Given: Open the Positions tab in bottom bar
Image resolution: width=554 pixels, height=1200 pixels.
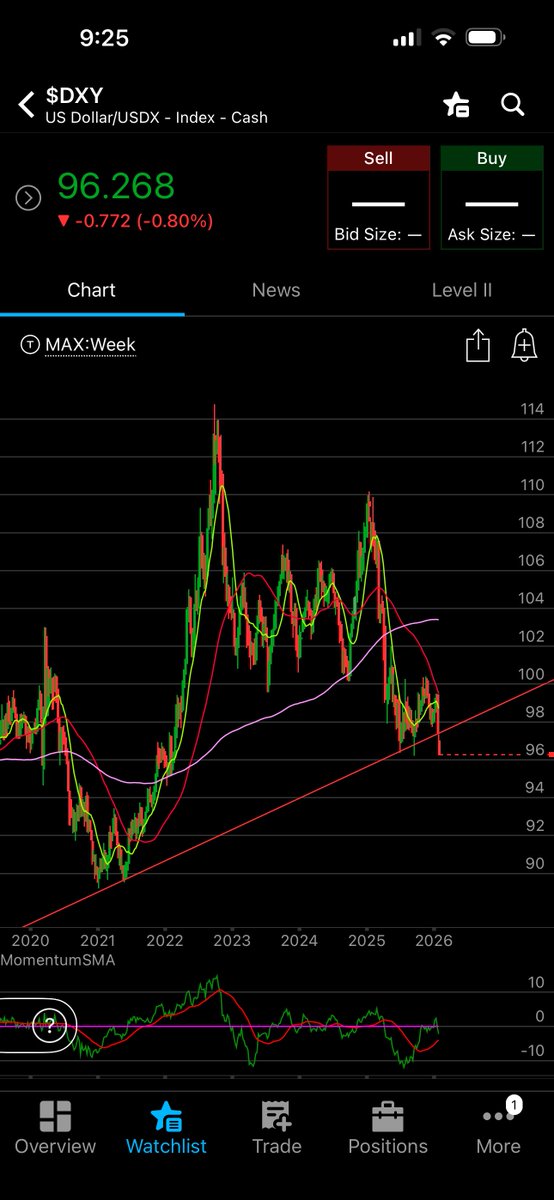Looking at the screenshot, I should pos(388,1128).
